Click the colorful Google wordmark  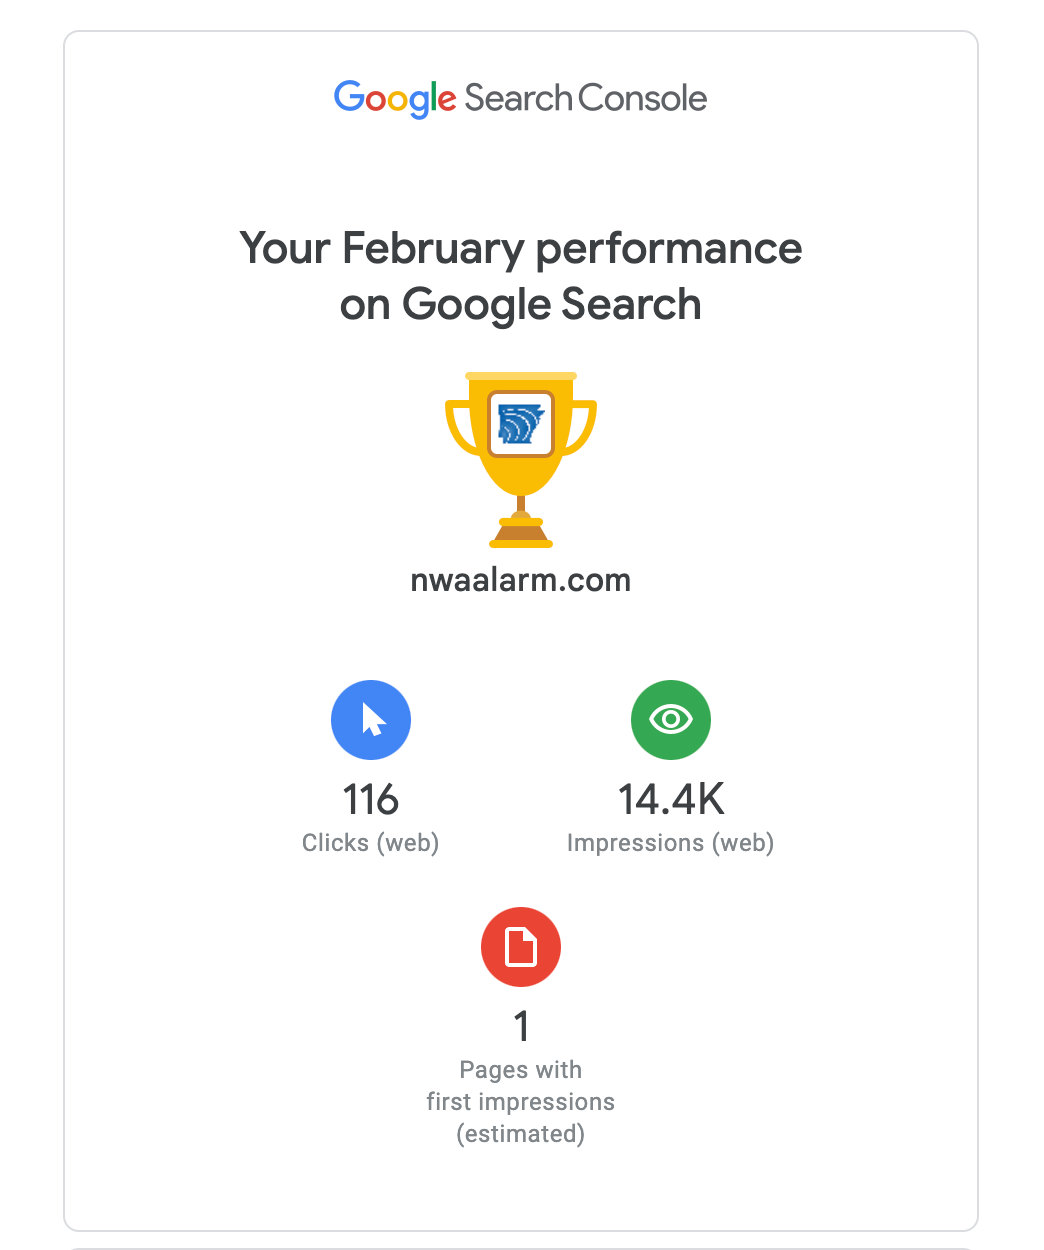click(x=395, y=98)
